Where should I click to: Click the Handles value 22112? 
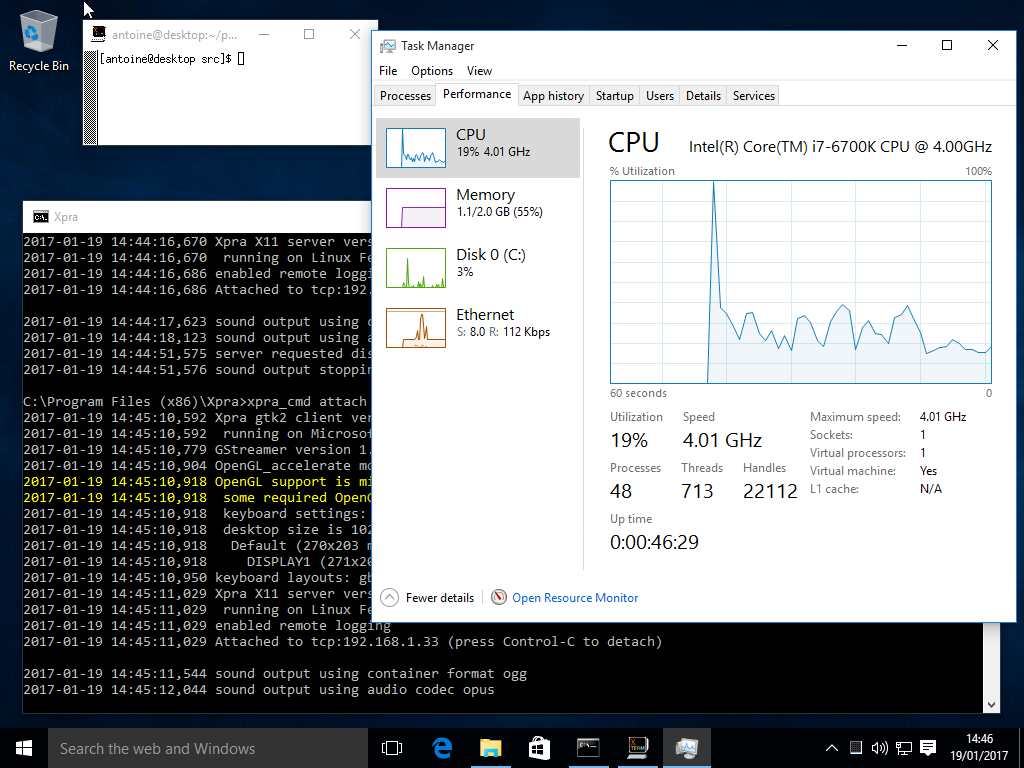[x=770, y=491]
